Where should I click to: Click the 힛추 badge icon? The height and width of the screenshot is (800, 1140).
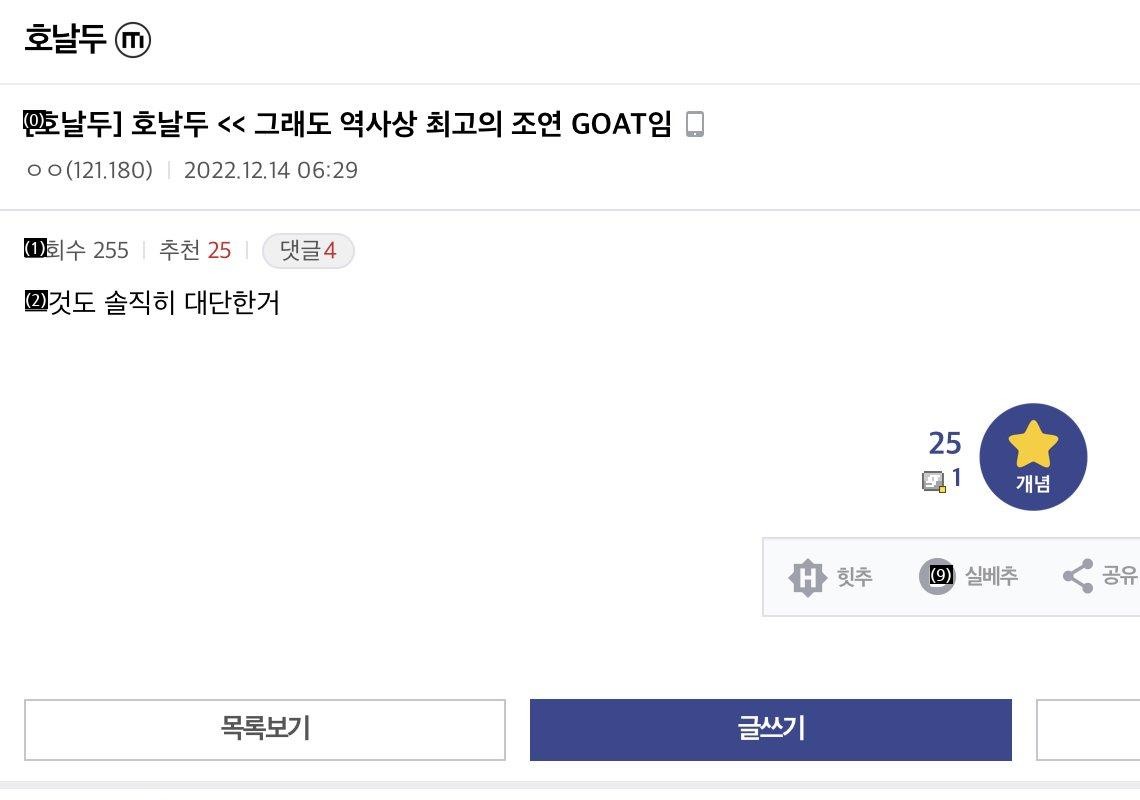[x=808, y=577]
